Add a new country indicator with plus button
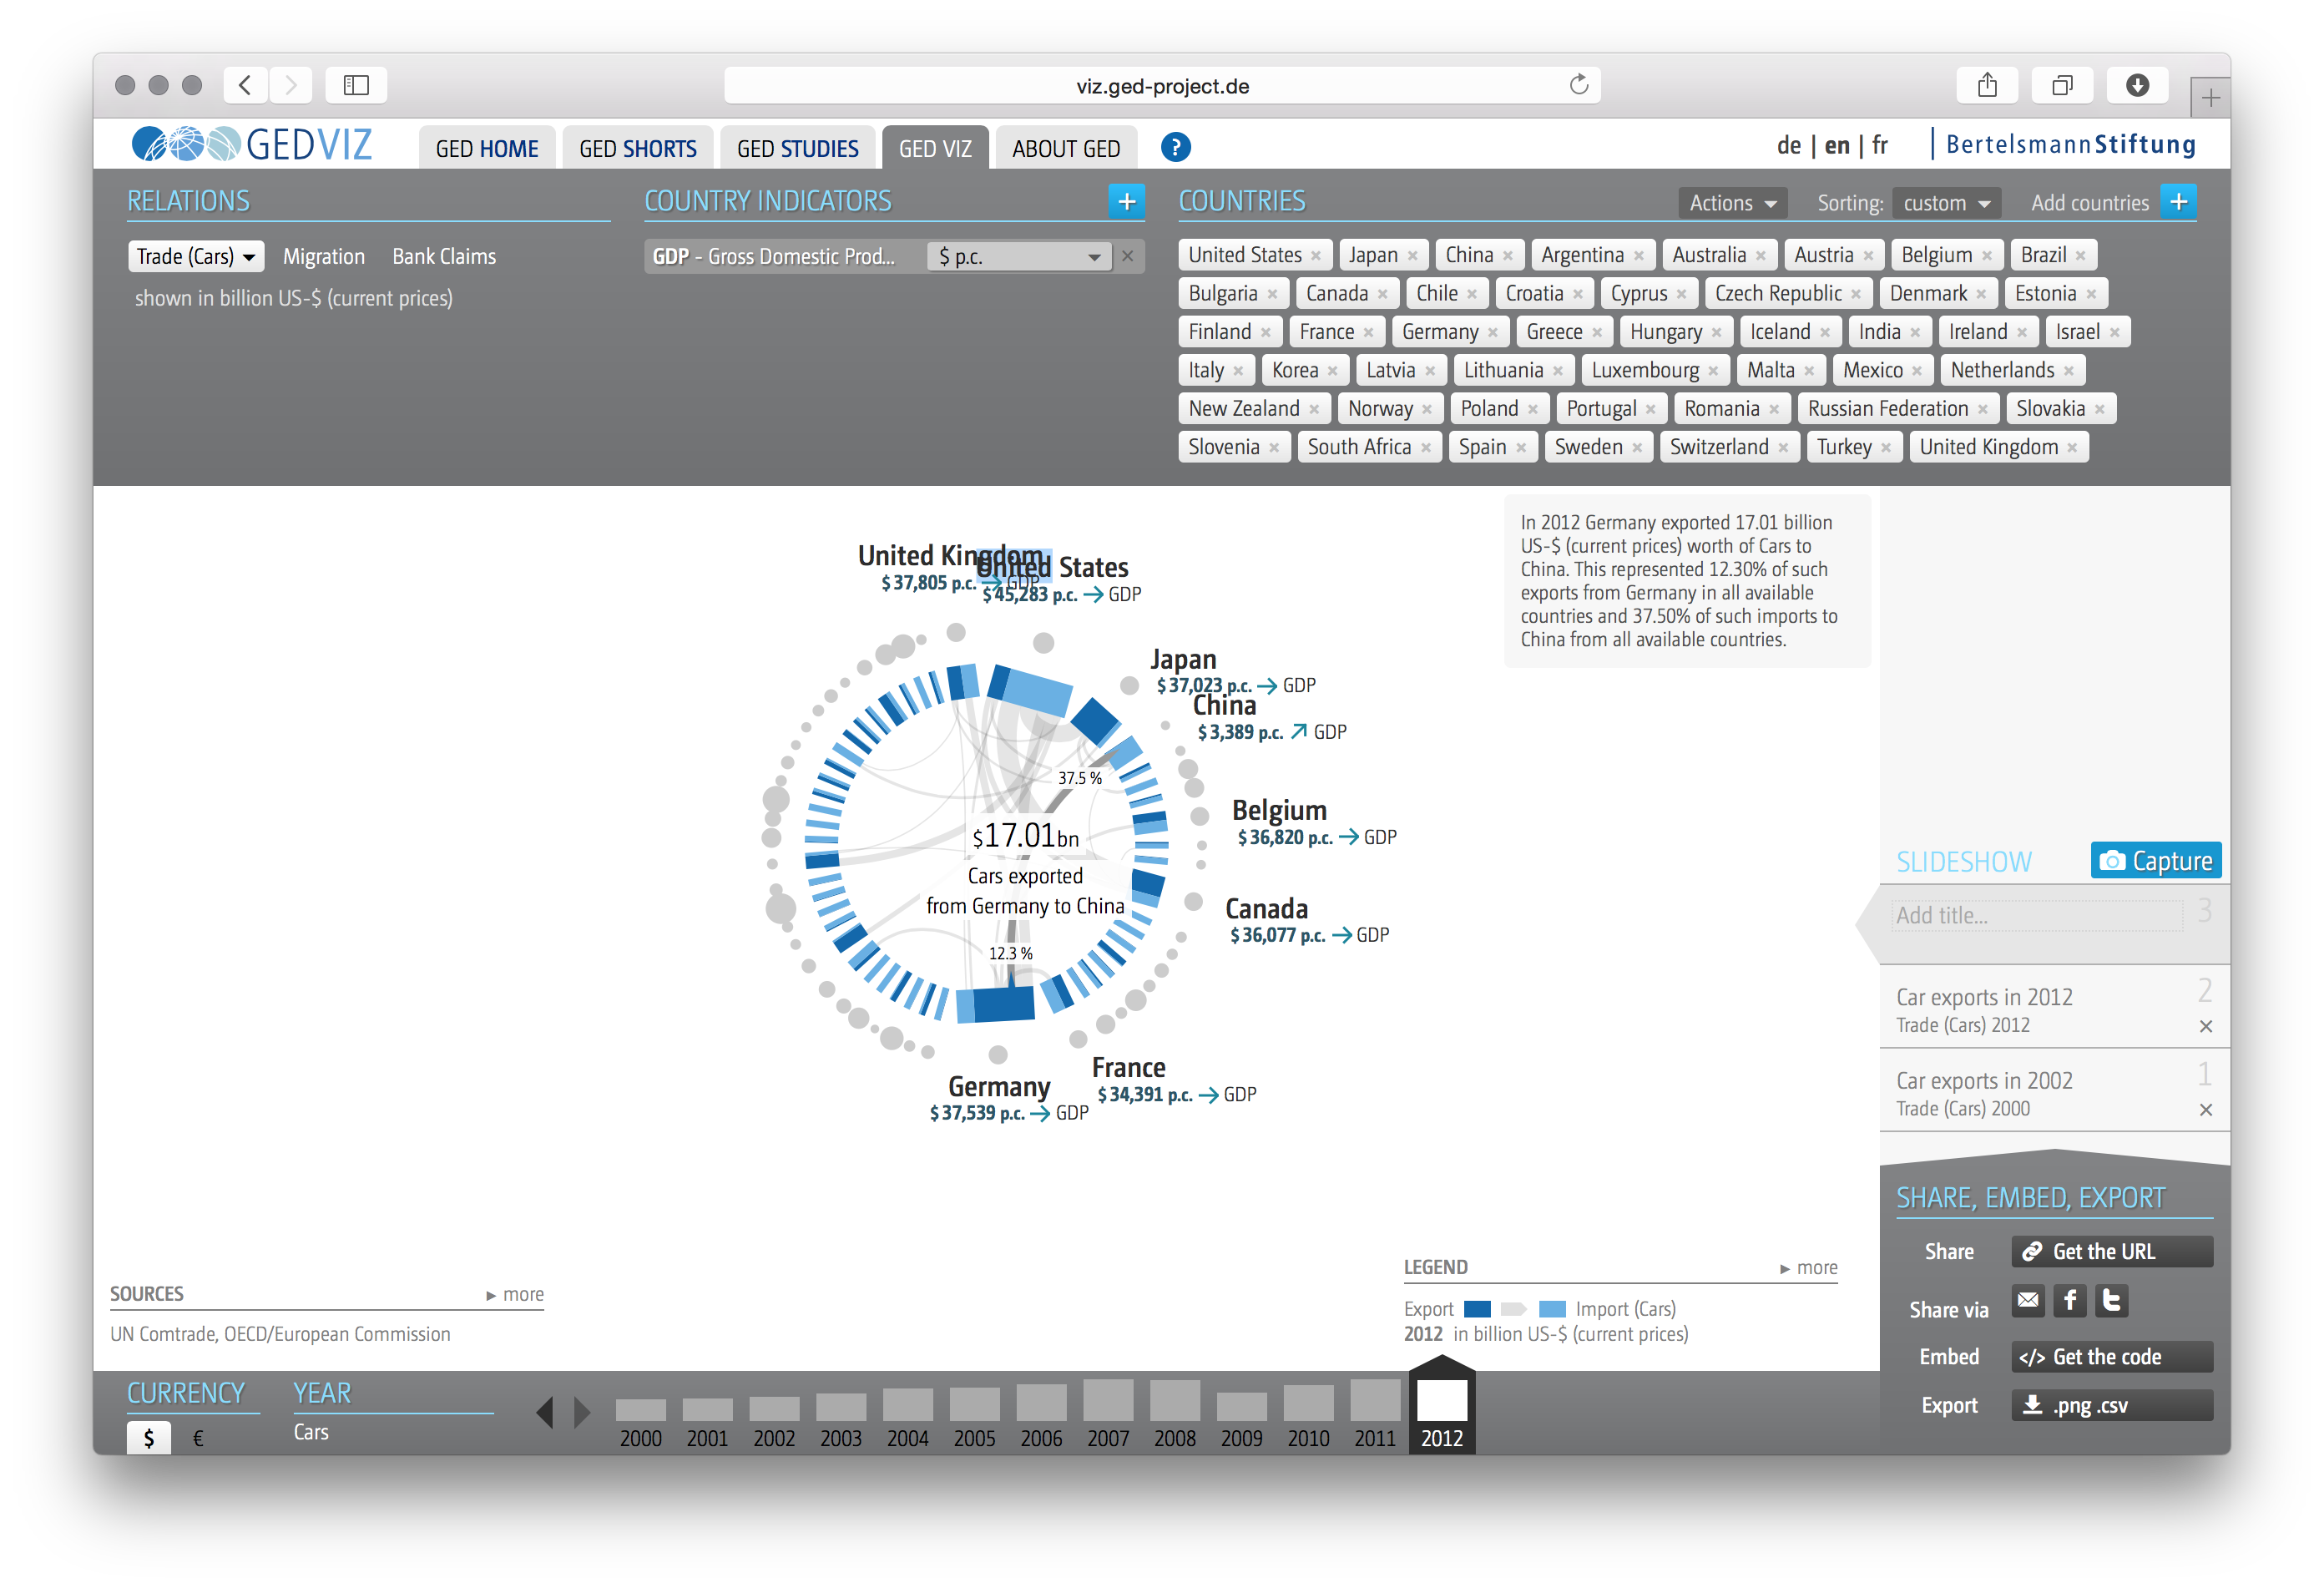The image size is (2324, 1588). coord(1126,202)
